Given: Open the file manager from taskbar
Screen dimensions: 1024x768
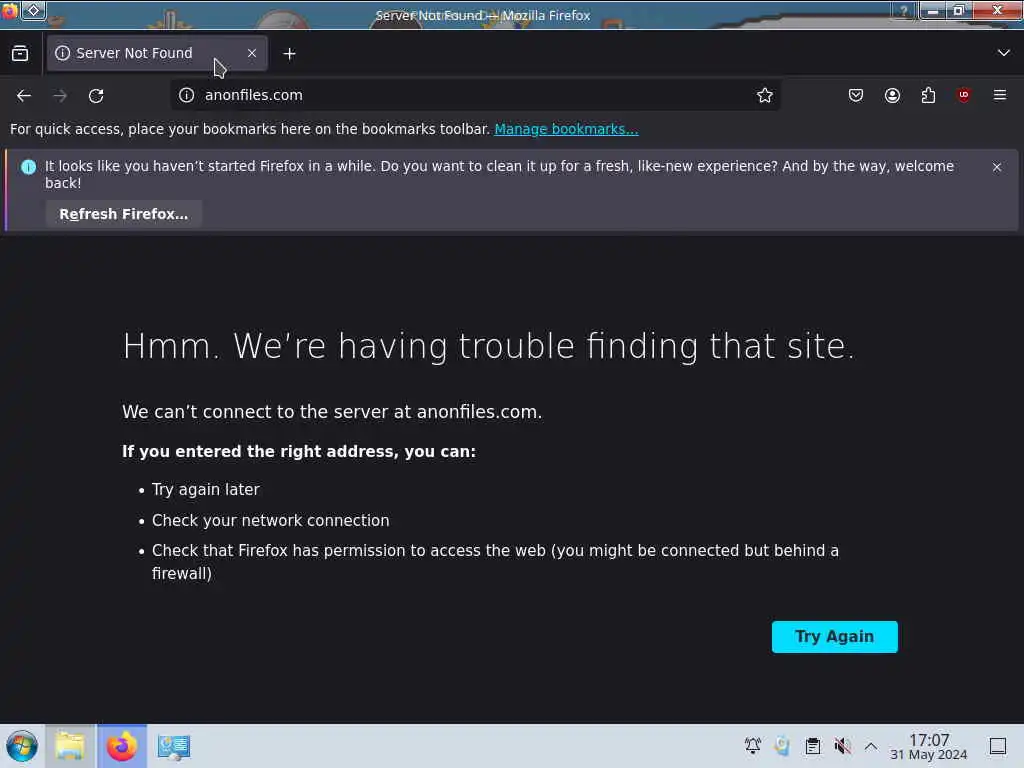Looking at the screenshot, I should [x=70, y=746].
